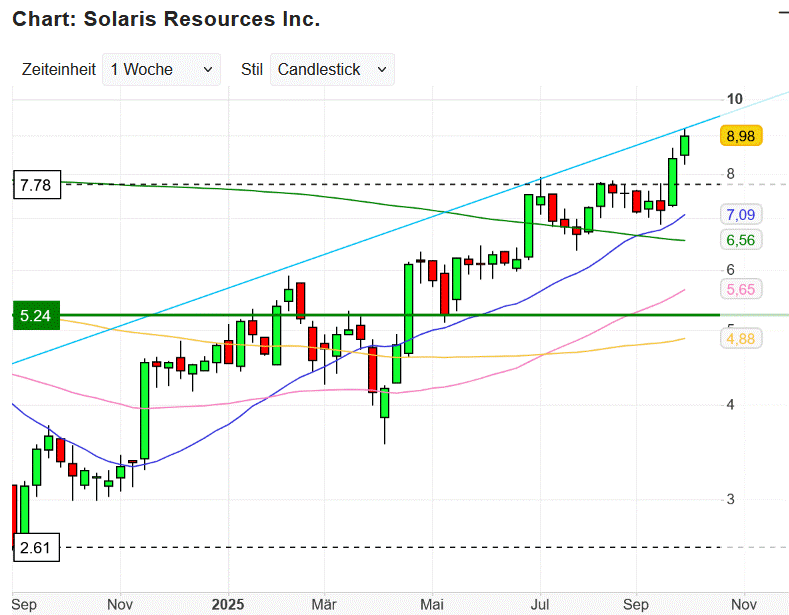The width and height of the screenshot is (789, 615).
Task: Click the "10" price axis label
Action: [735, 99]
